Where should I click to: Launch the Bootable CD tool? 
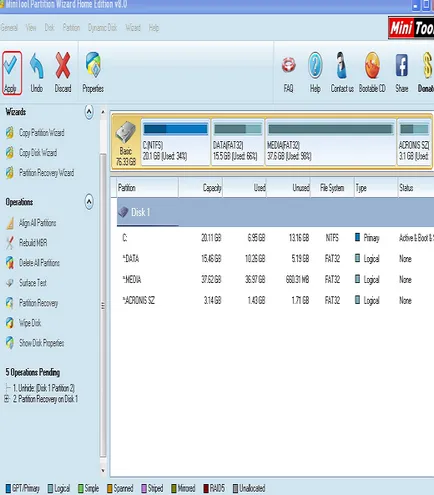tap(372, 73)
